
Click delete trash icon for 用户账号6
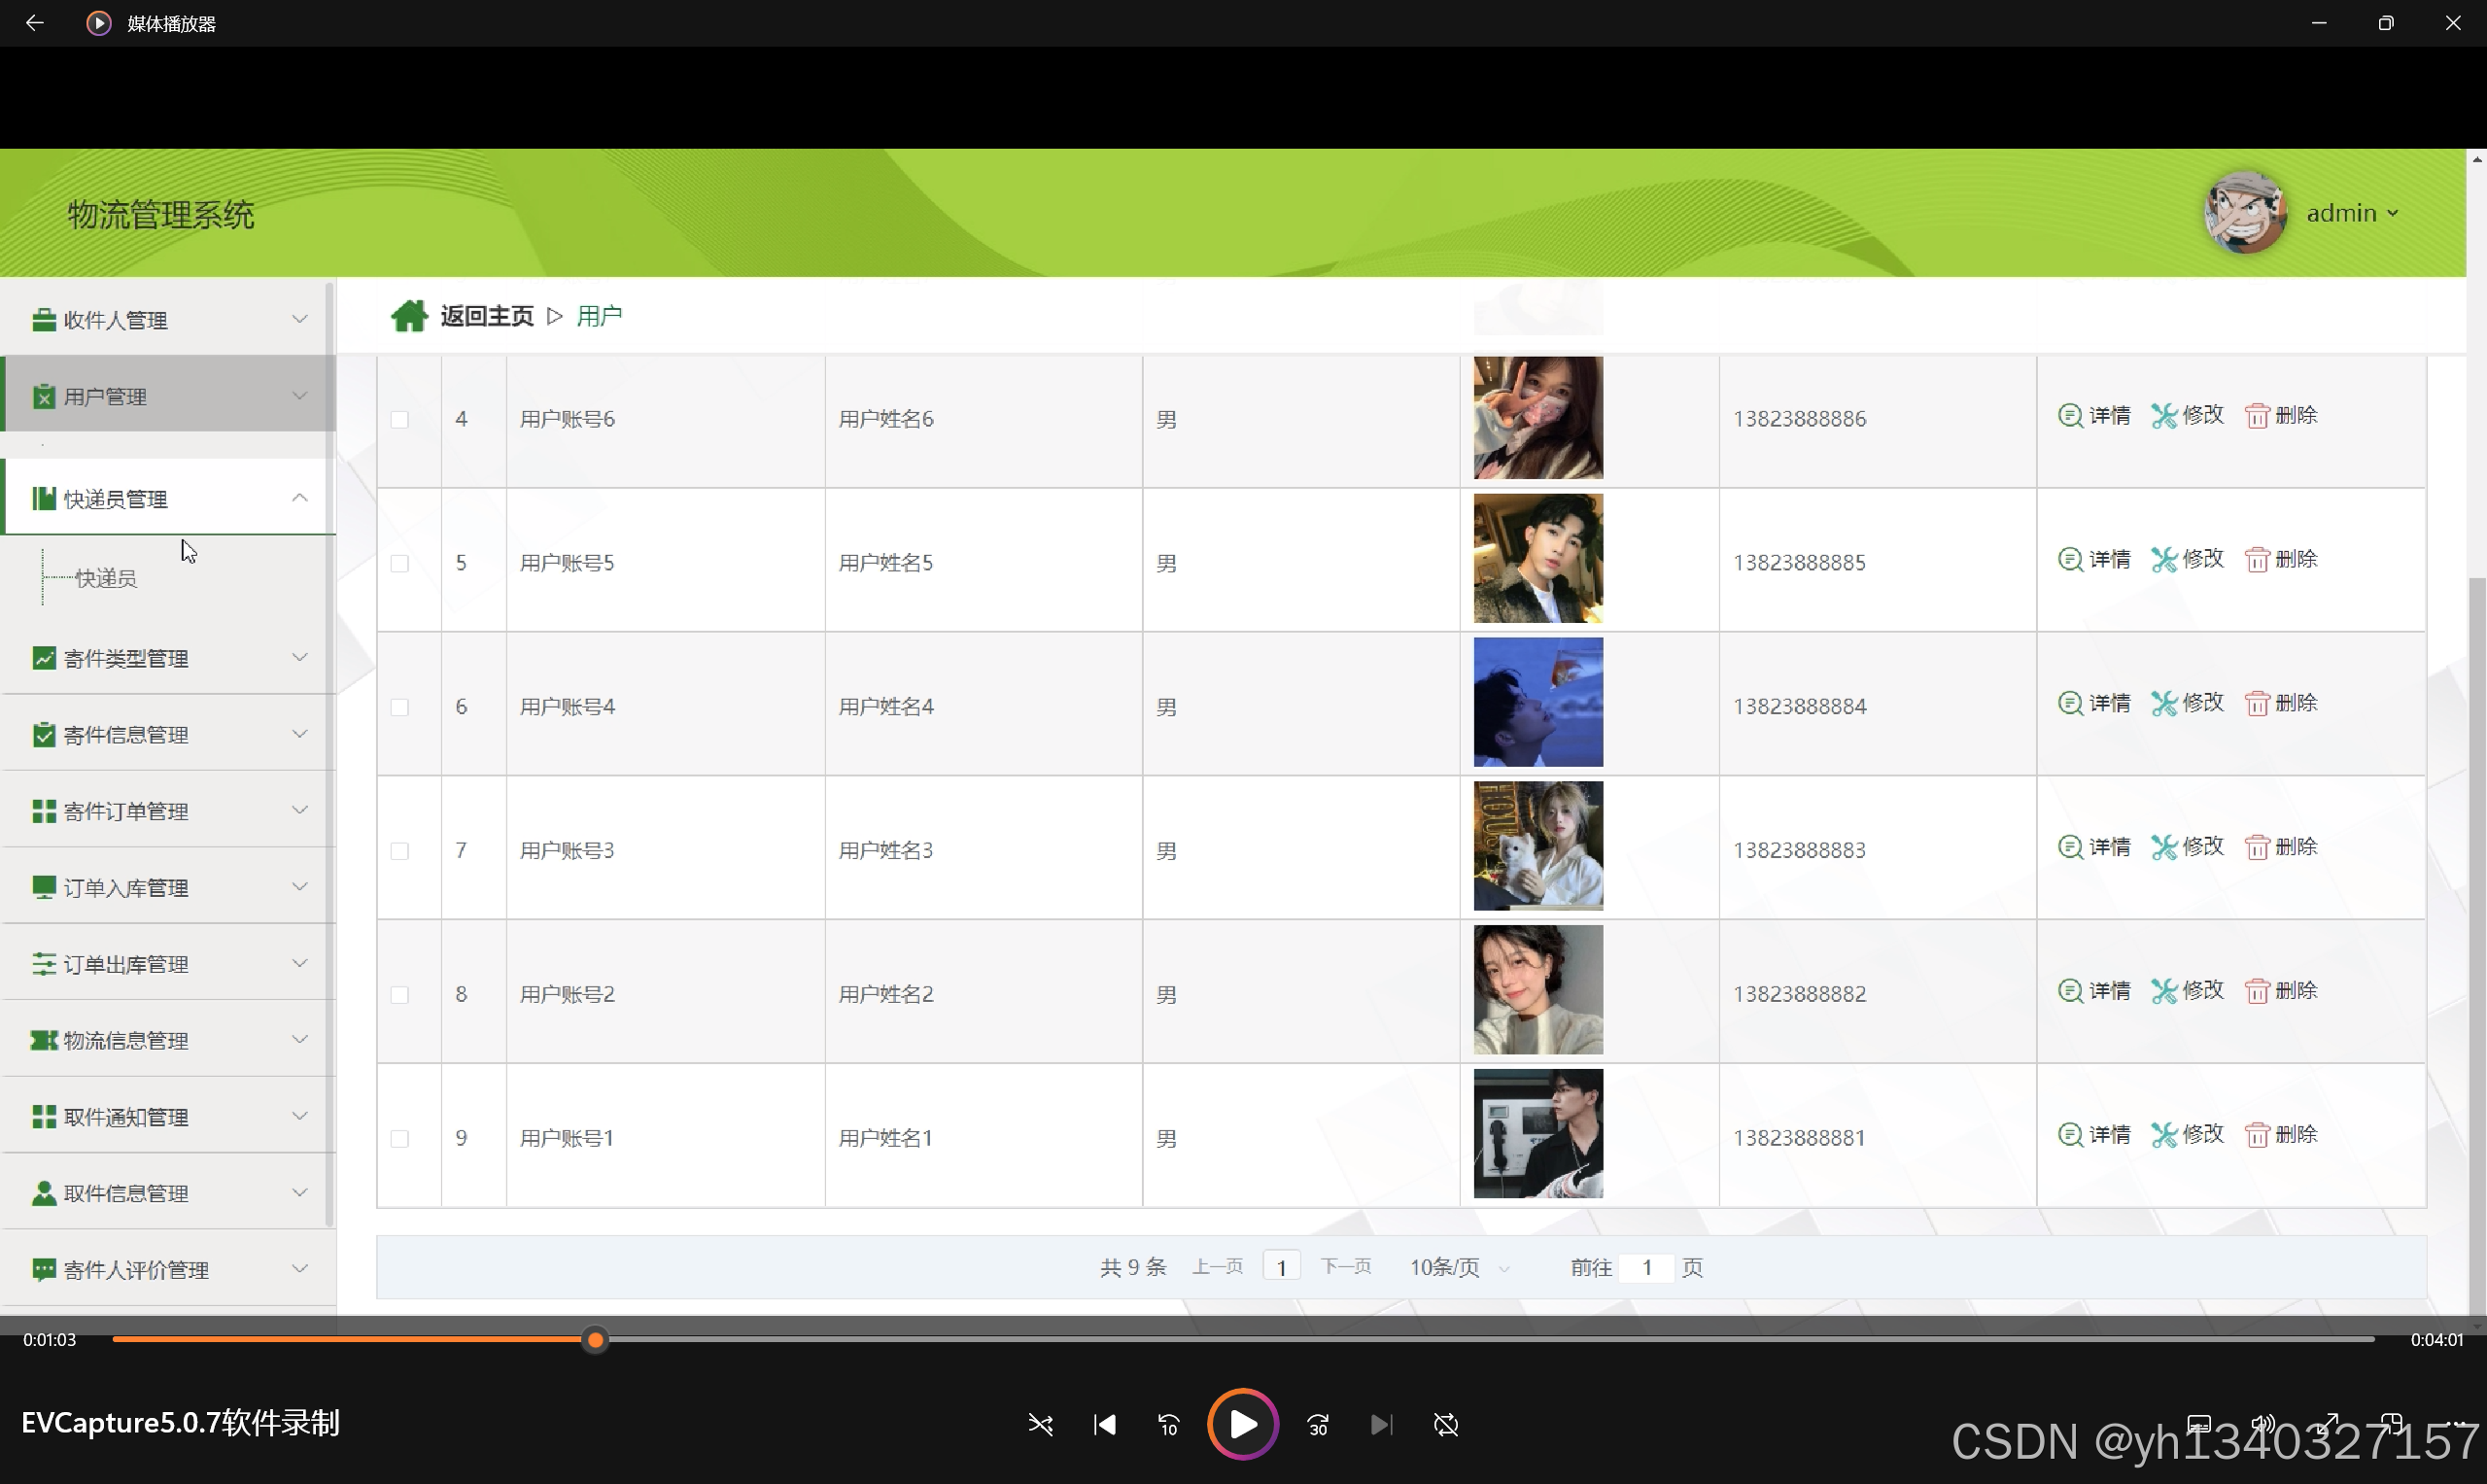click(2256, 416)
